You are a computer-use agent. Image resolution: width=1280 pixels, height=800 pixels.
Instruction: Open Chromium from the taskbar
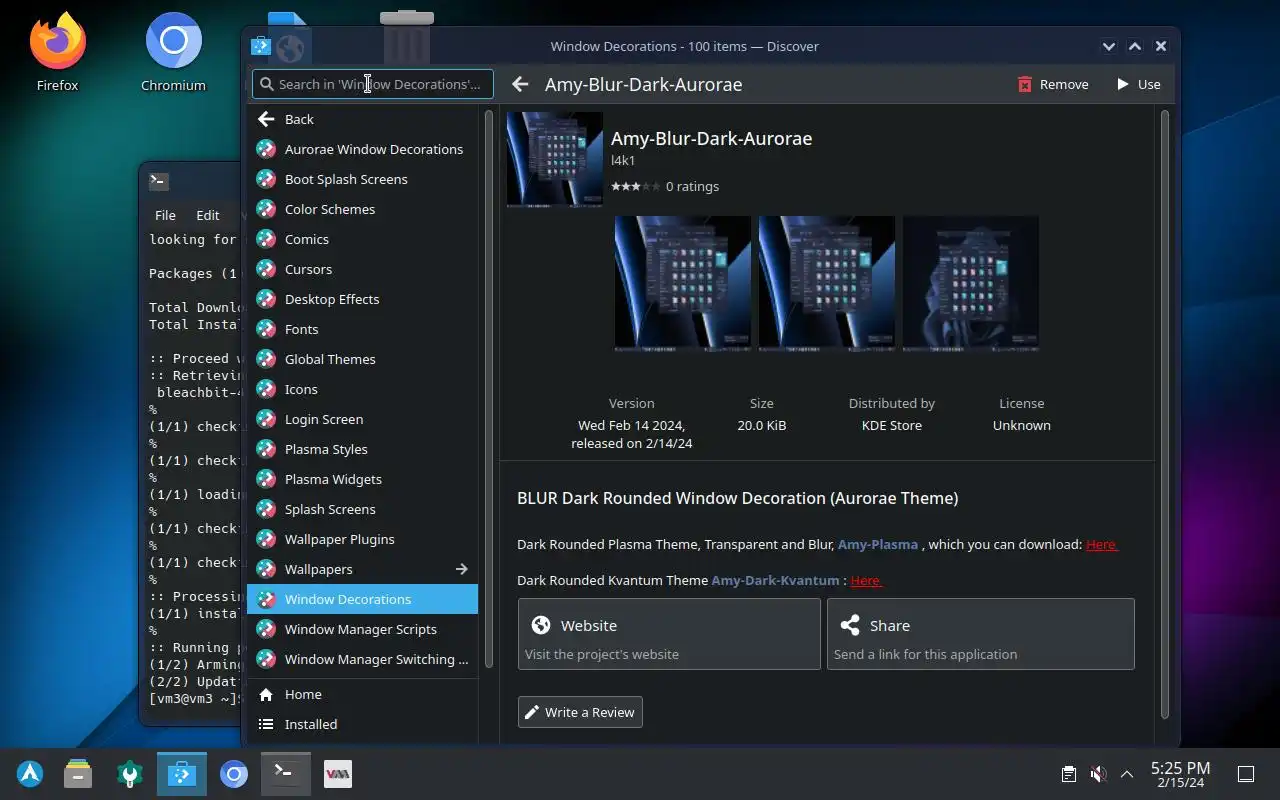pos(234,773)
